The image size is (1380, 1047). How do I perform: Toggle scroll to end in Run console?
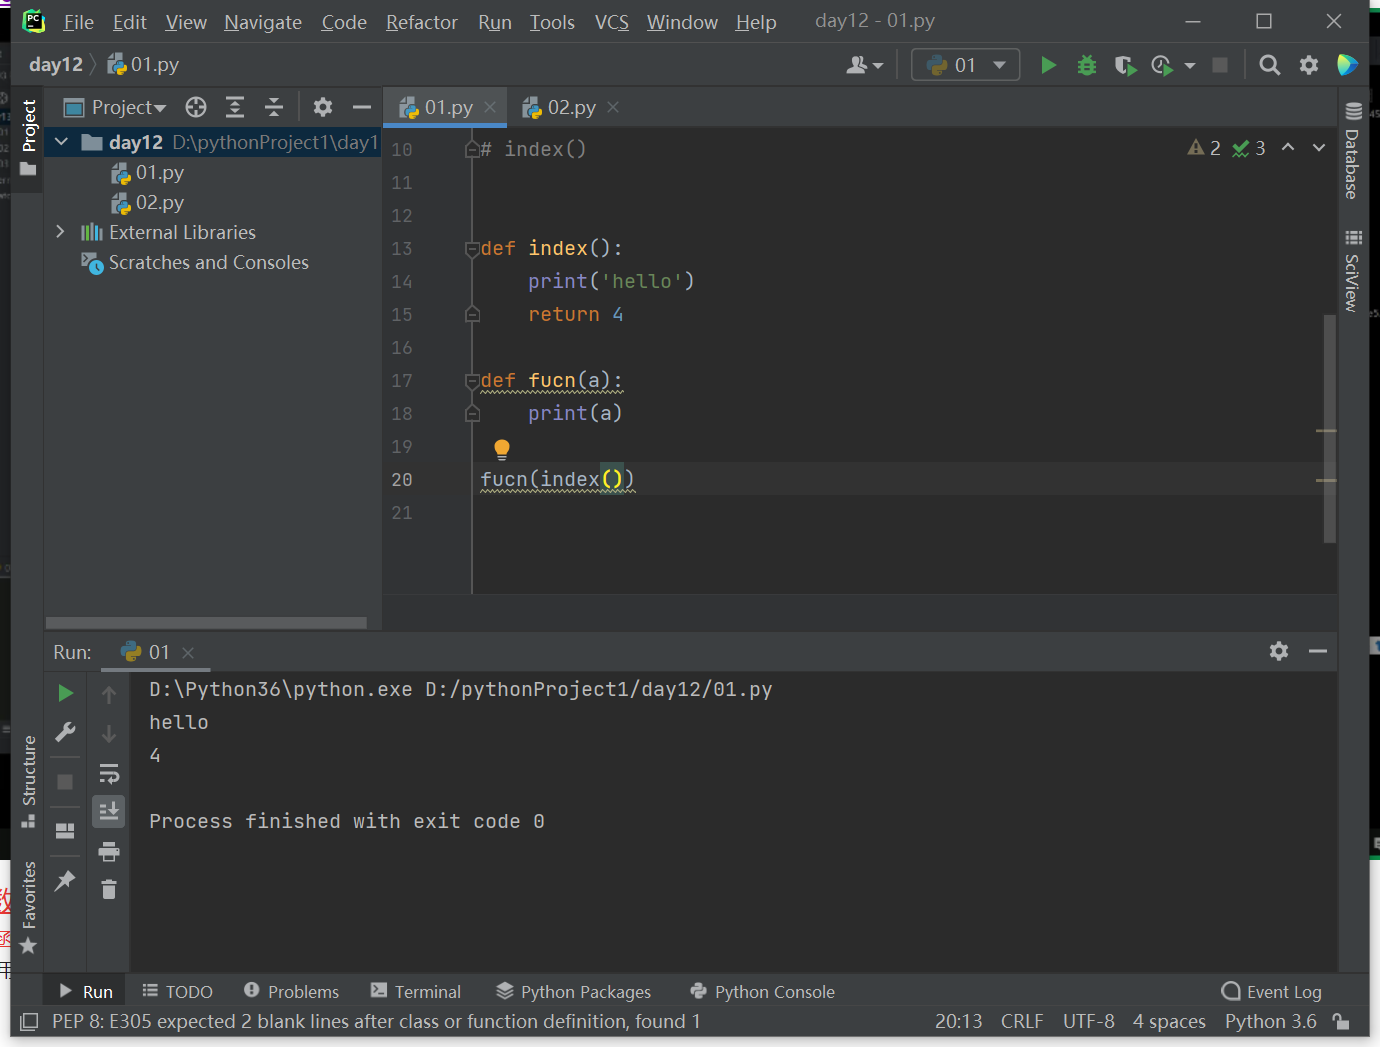click(109, 811)
